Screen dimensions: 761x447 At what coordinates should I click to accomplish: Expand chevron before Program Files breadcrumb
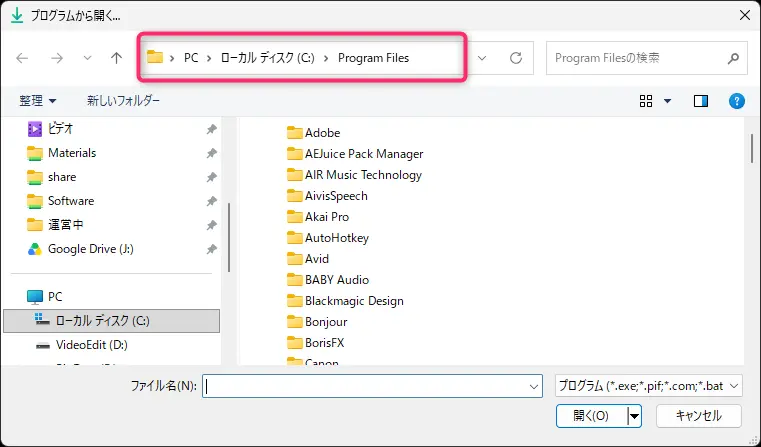point(326,58)
